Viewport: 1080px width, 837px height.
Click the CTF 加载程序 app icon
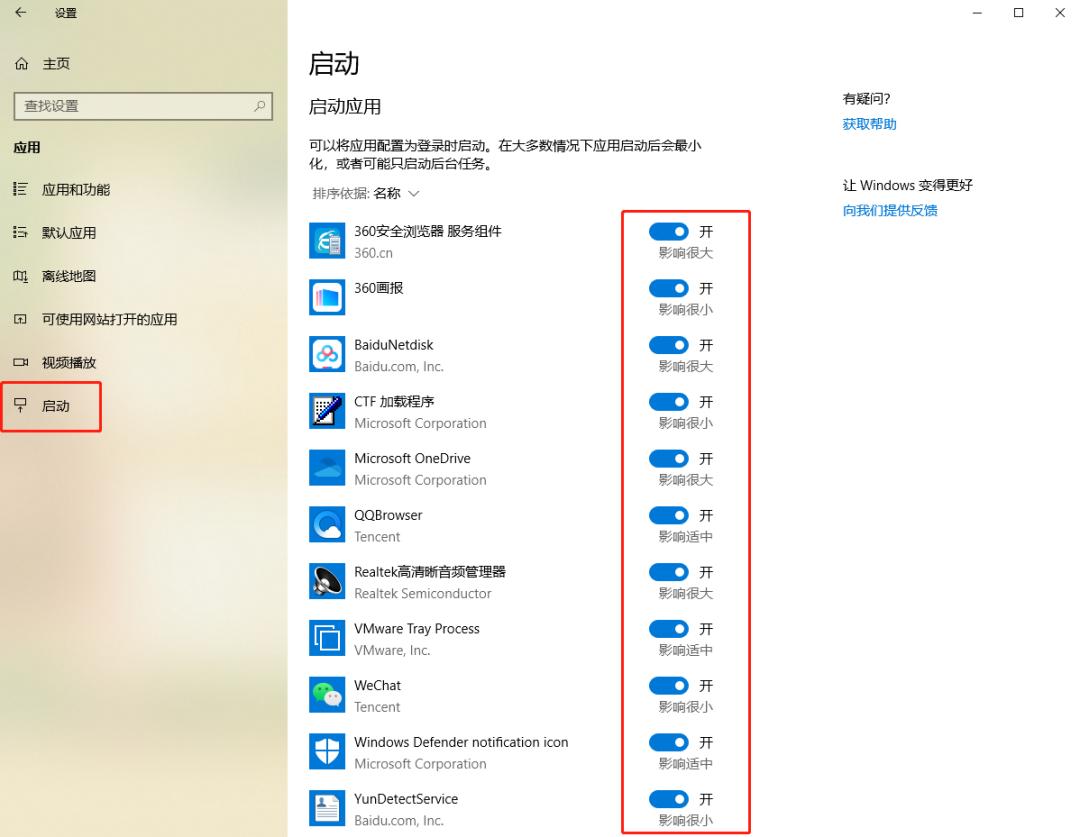click(326, 411)
